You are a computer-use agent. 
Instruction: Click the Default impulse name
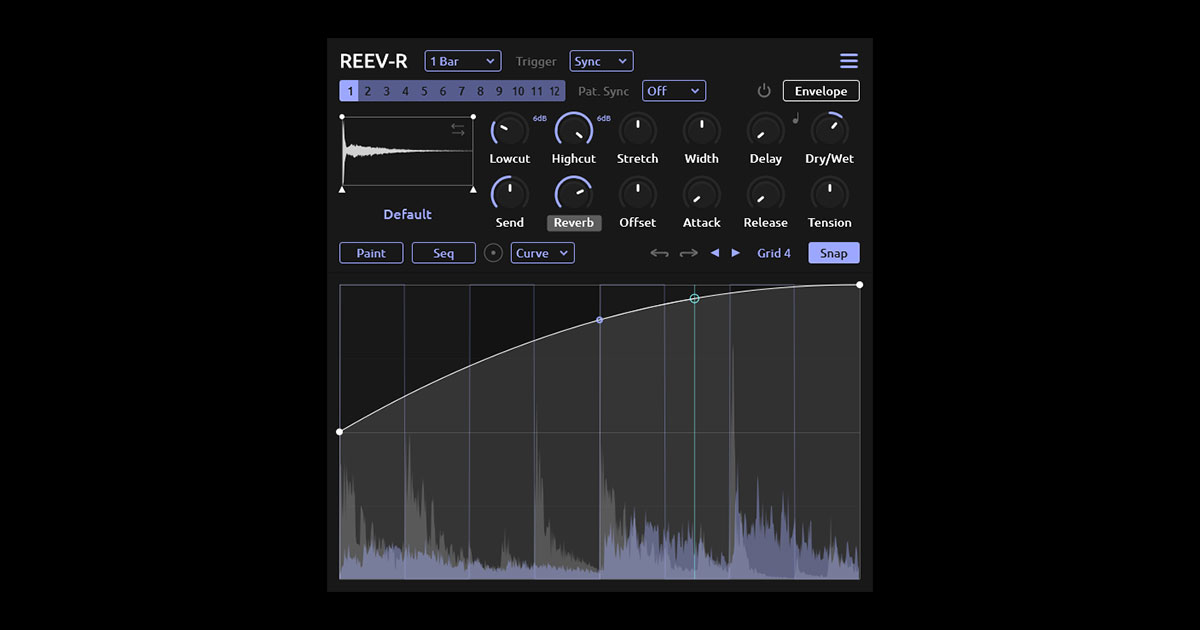(x=408, y=214)
